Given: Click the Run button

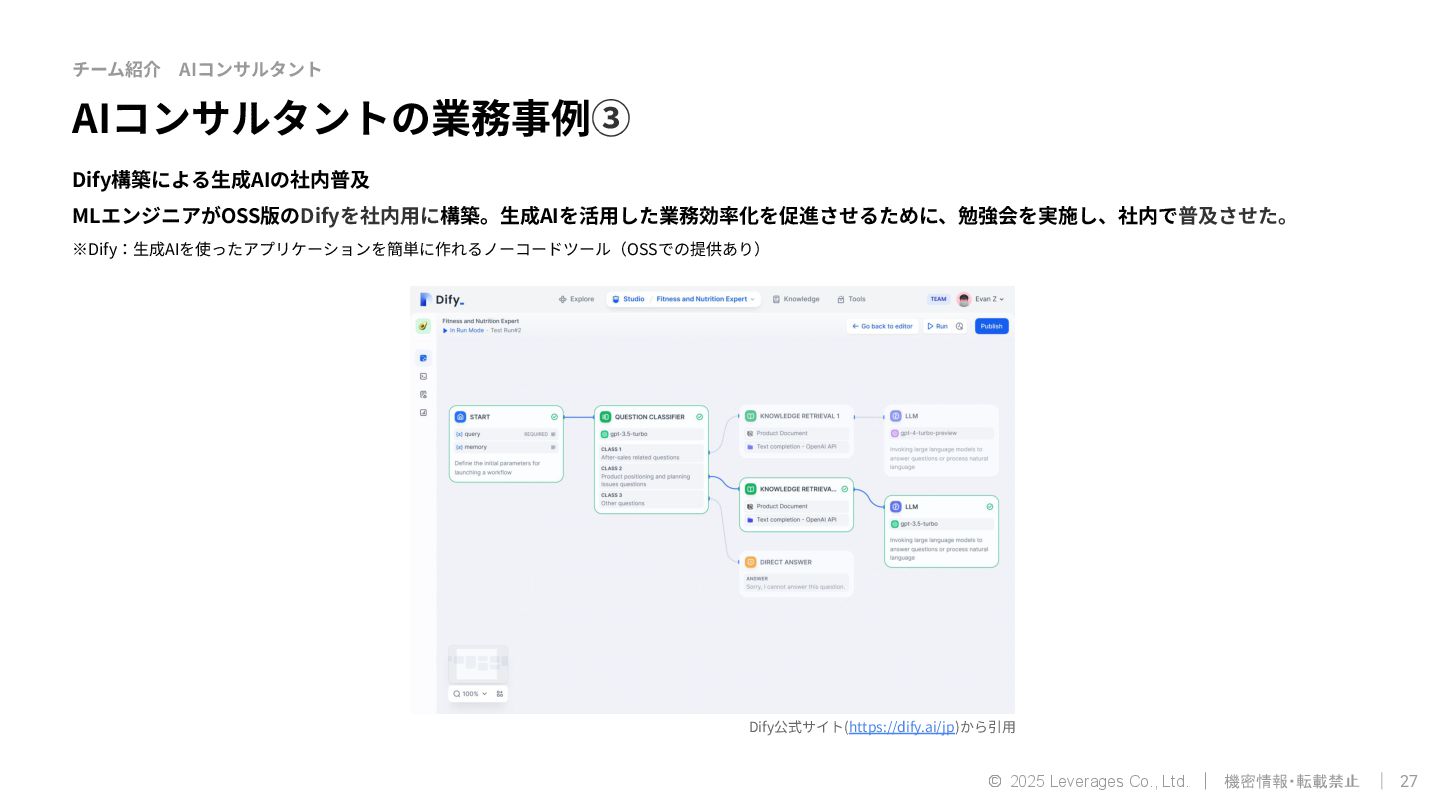Looking at the screenshot, I should point(937,326).
